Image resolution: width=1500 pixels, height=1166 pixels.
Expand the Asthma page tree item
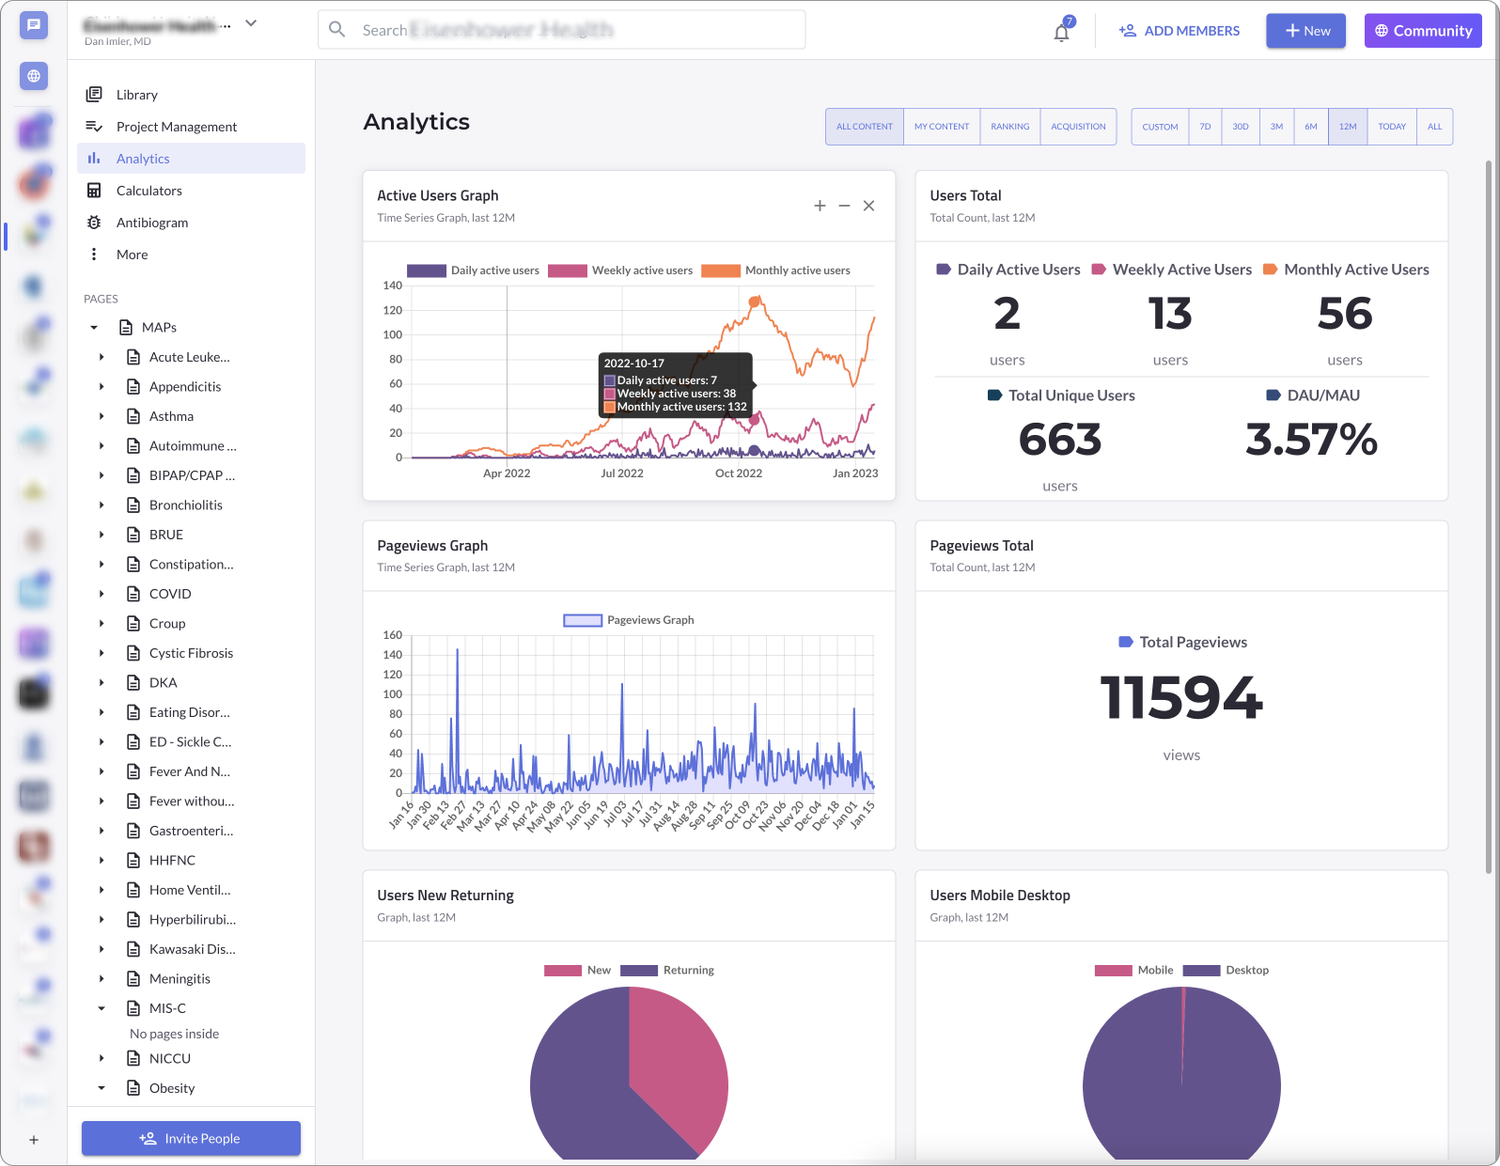pos(101,416)
